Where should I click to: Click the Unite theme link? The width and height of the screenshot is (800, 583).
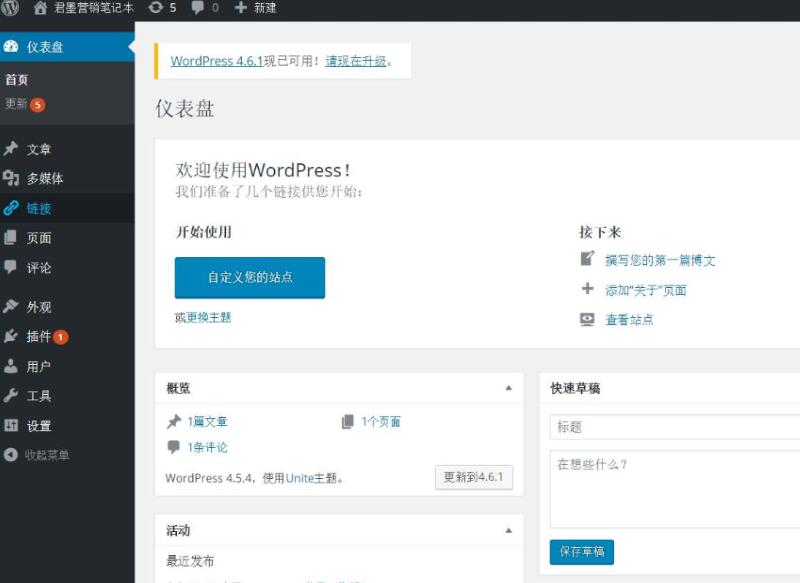tap(299, 478)
